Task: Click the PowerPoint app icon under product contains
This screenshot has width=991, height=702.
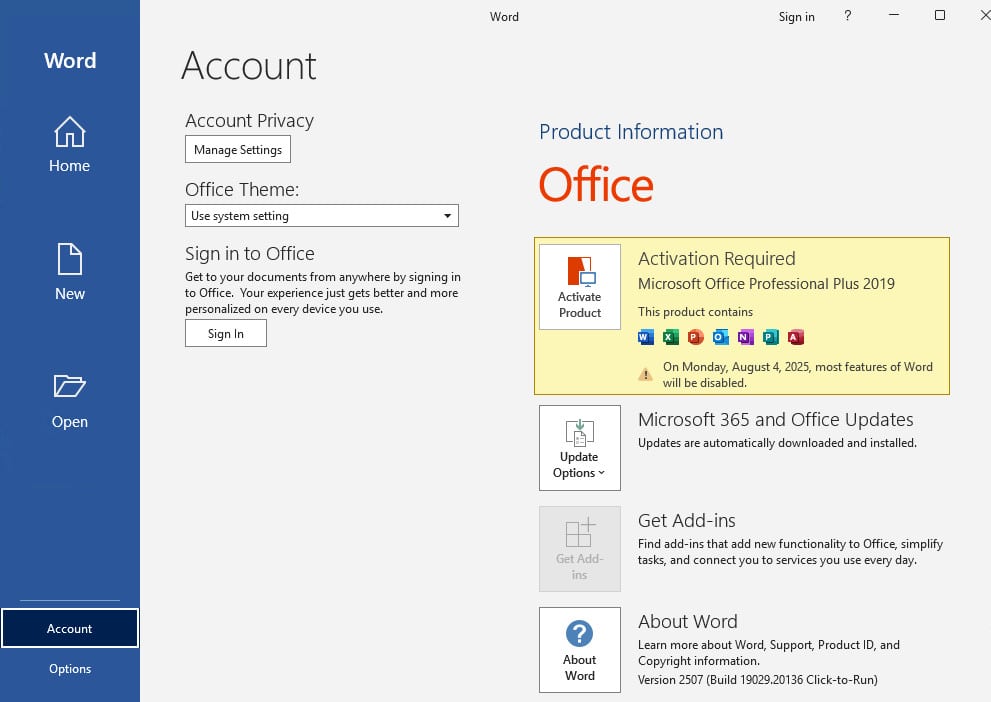Action: (695, 337)
